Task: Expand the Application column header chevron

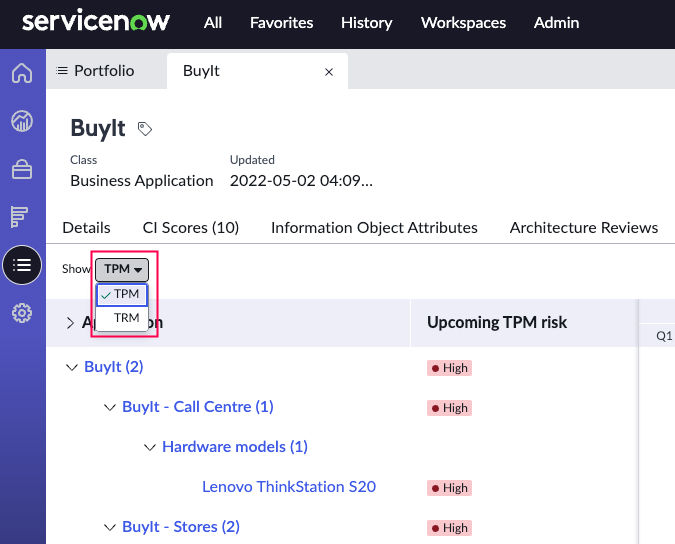Action: point(70,323)
